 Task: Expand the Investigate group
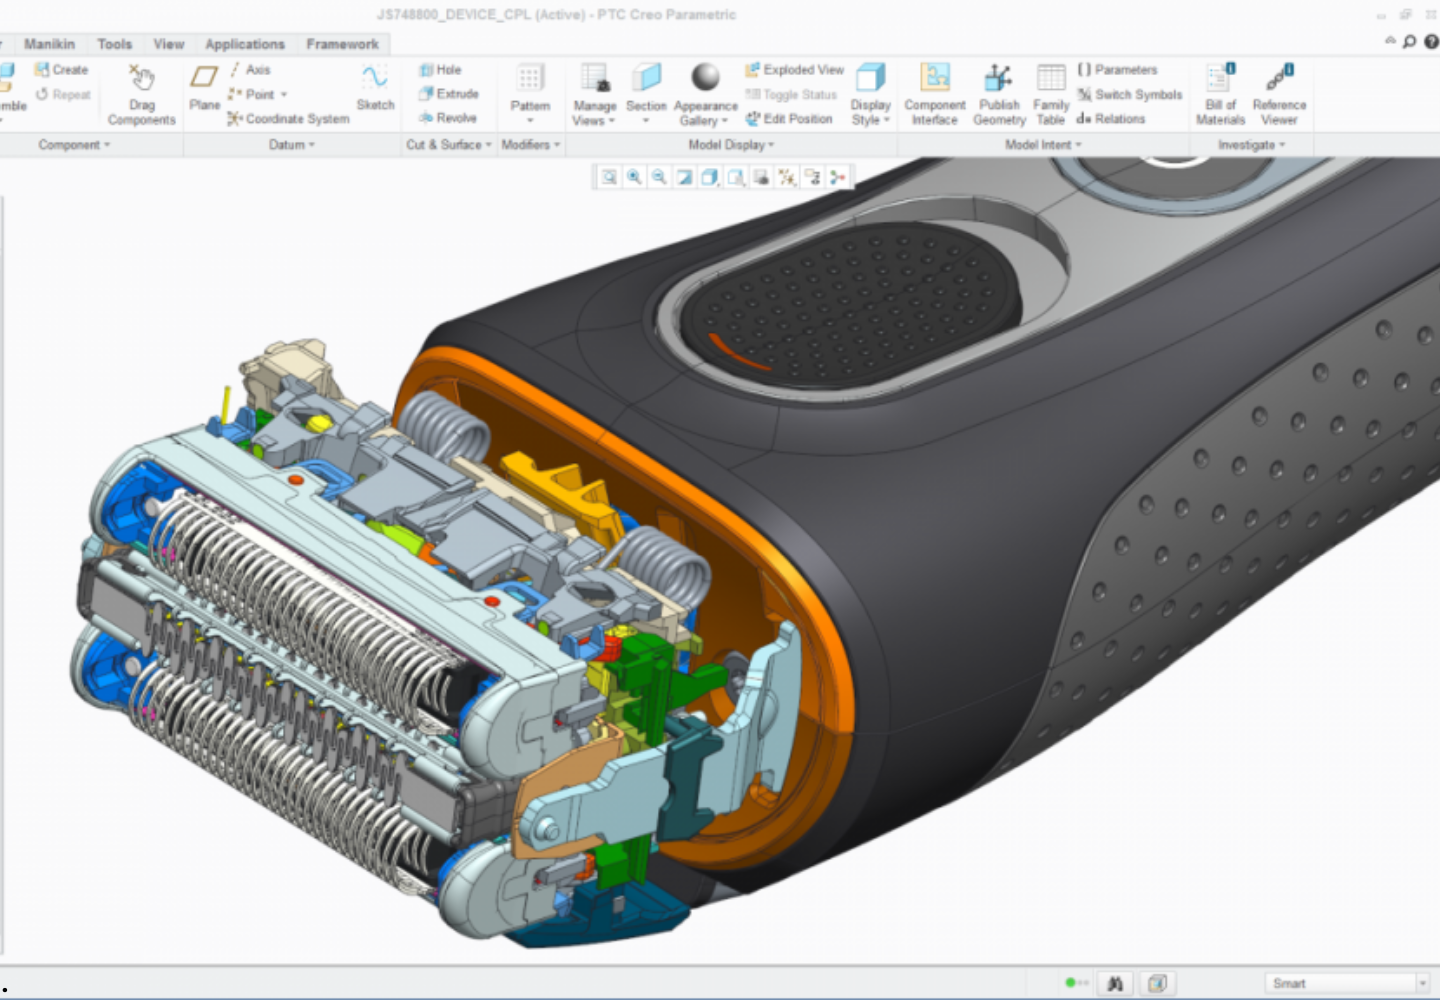(x=1251, y=145)
